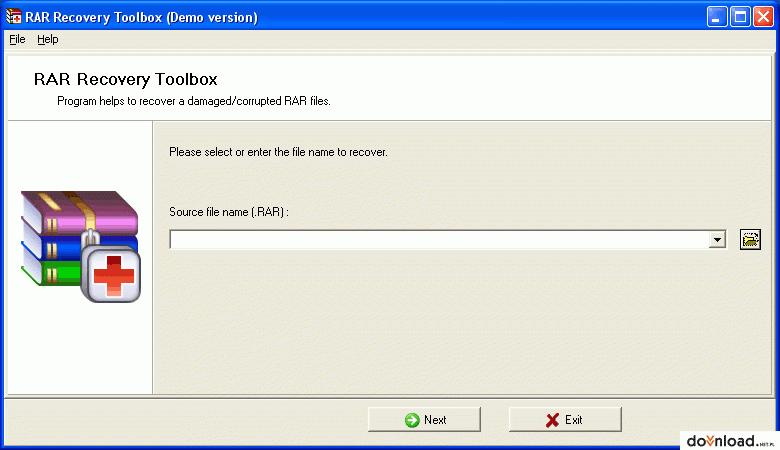Click the 'RAR Recovery Toolbox' heading text
The width and height of the screenshot is (780, 450).
[x=125, y=79]
